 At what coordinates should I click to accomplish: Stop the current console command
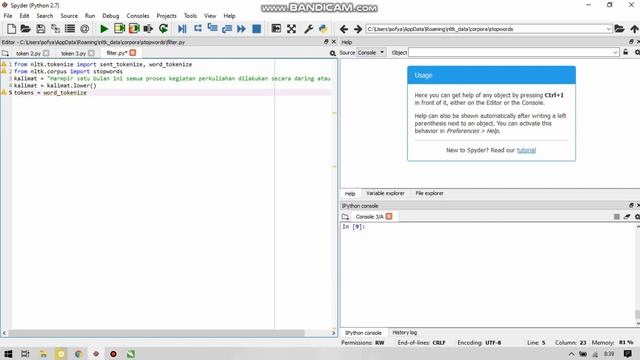click(617, 217)
